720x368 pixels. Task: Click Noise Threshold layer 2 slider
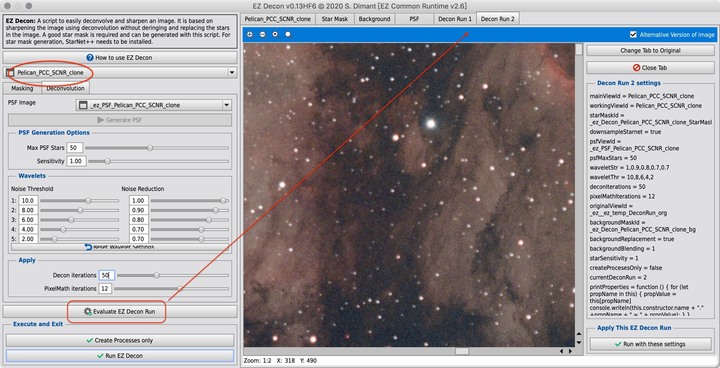pos(79,210)
